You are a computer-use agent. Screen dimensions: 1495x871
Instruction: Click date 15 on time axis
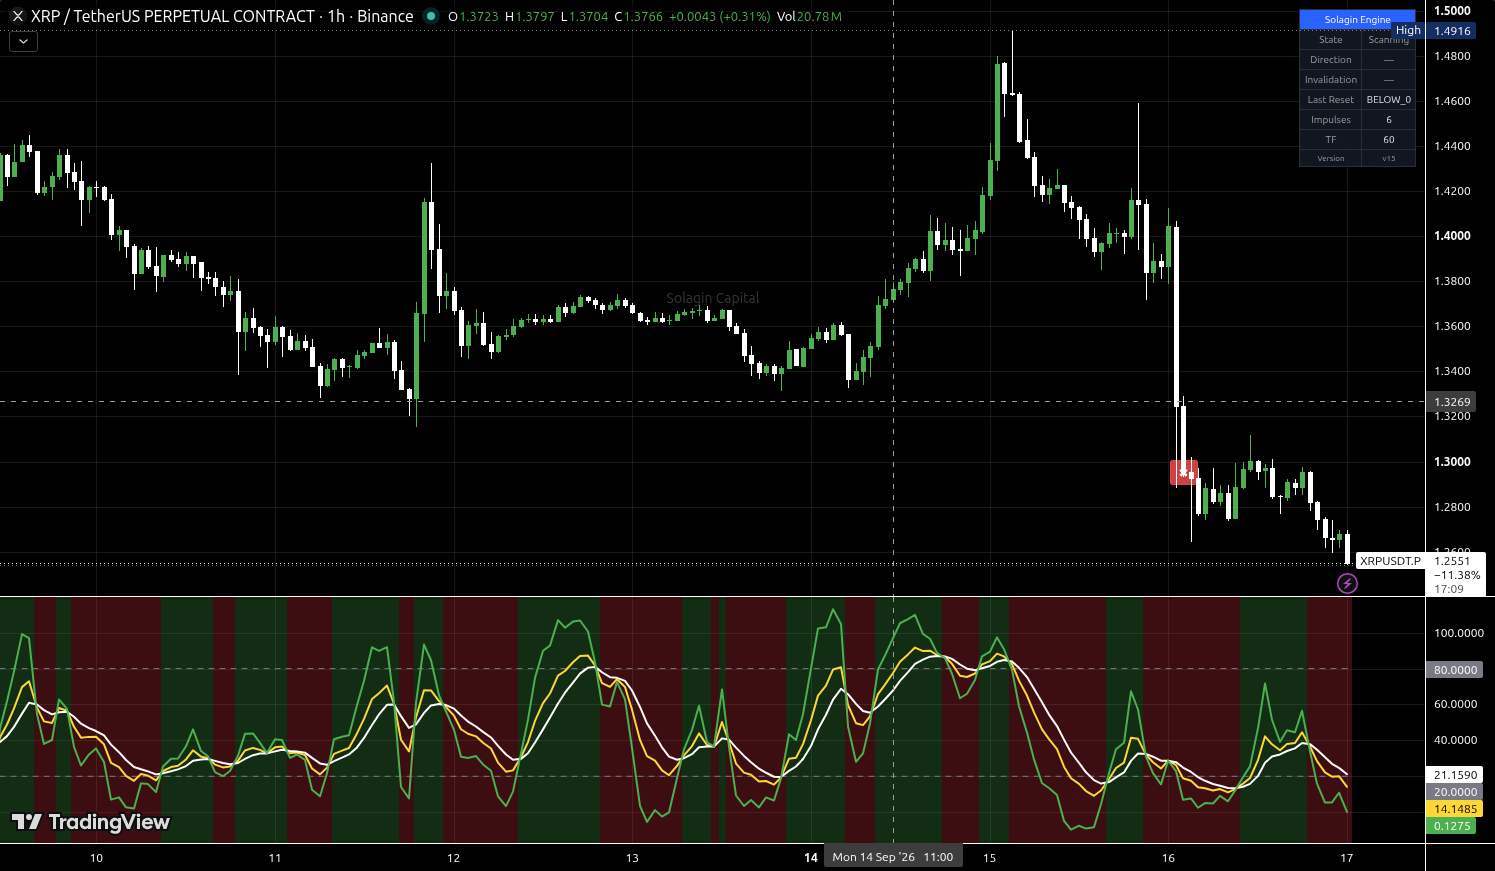click(x=989, y=858)
